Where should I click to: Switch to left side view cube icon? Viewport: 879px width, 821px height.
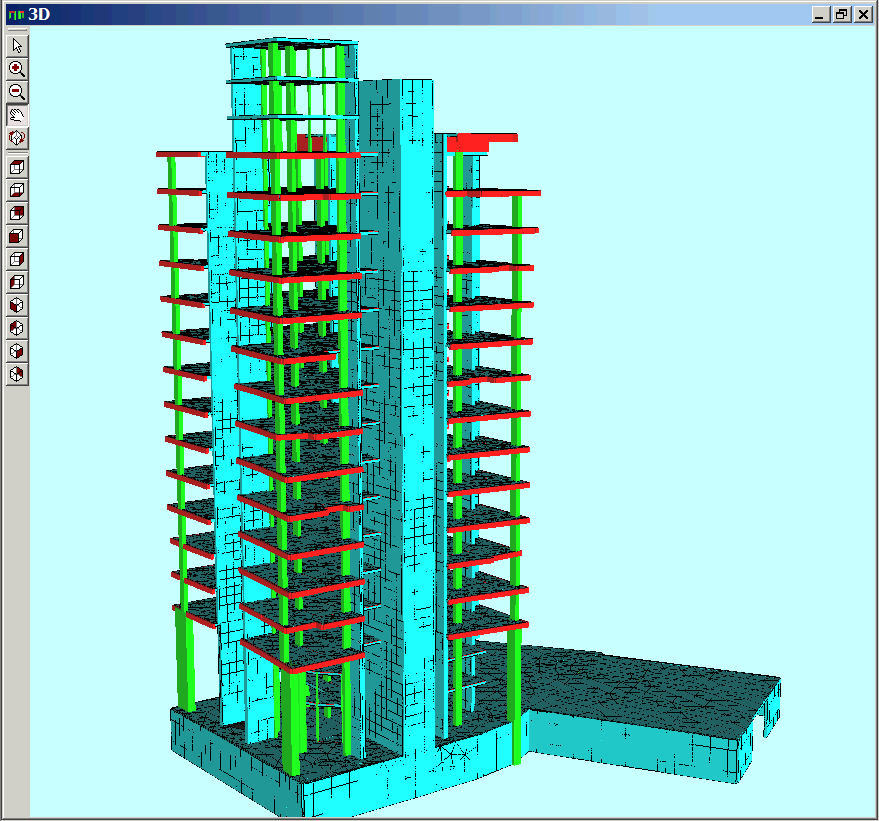17,282
